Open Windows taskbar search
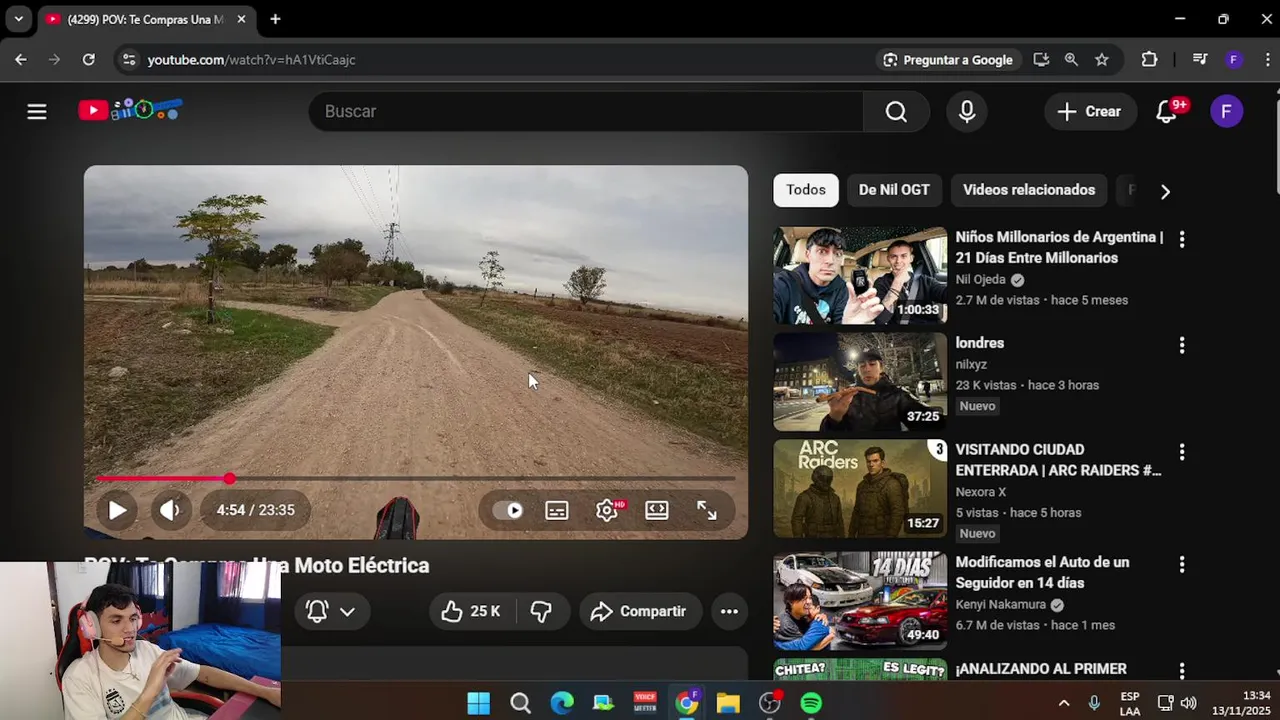 tap(520, 703)
